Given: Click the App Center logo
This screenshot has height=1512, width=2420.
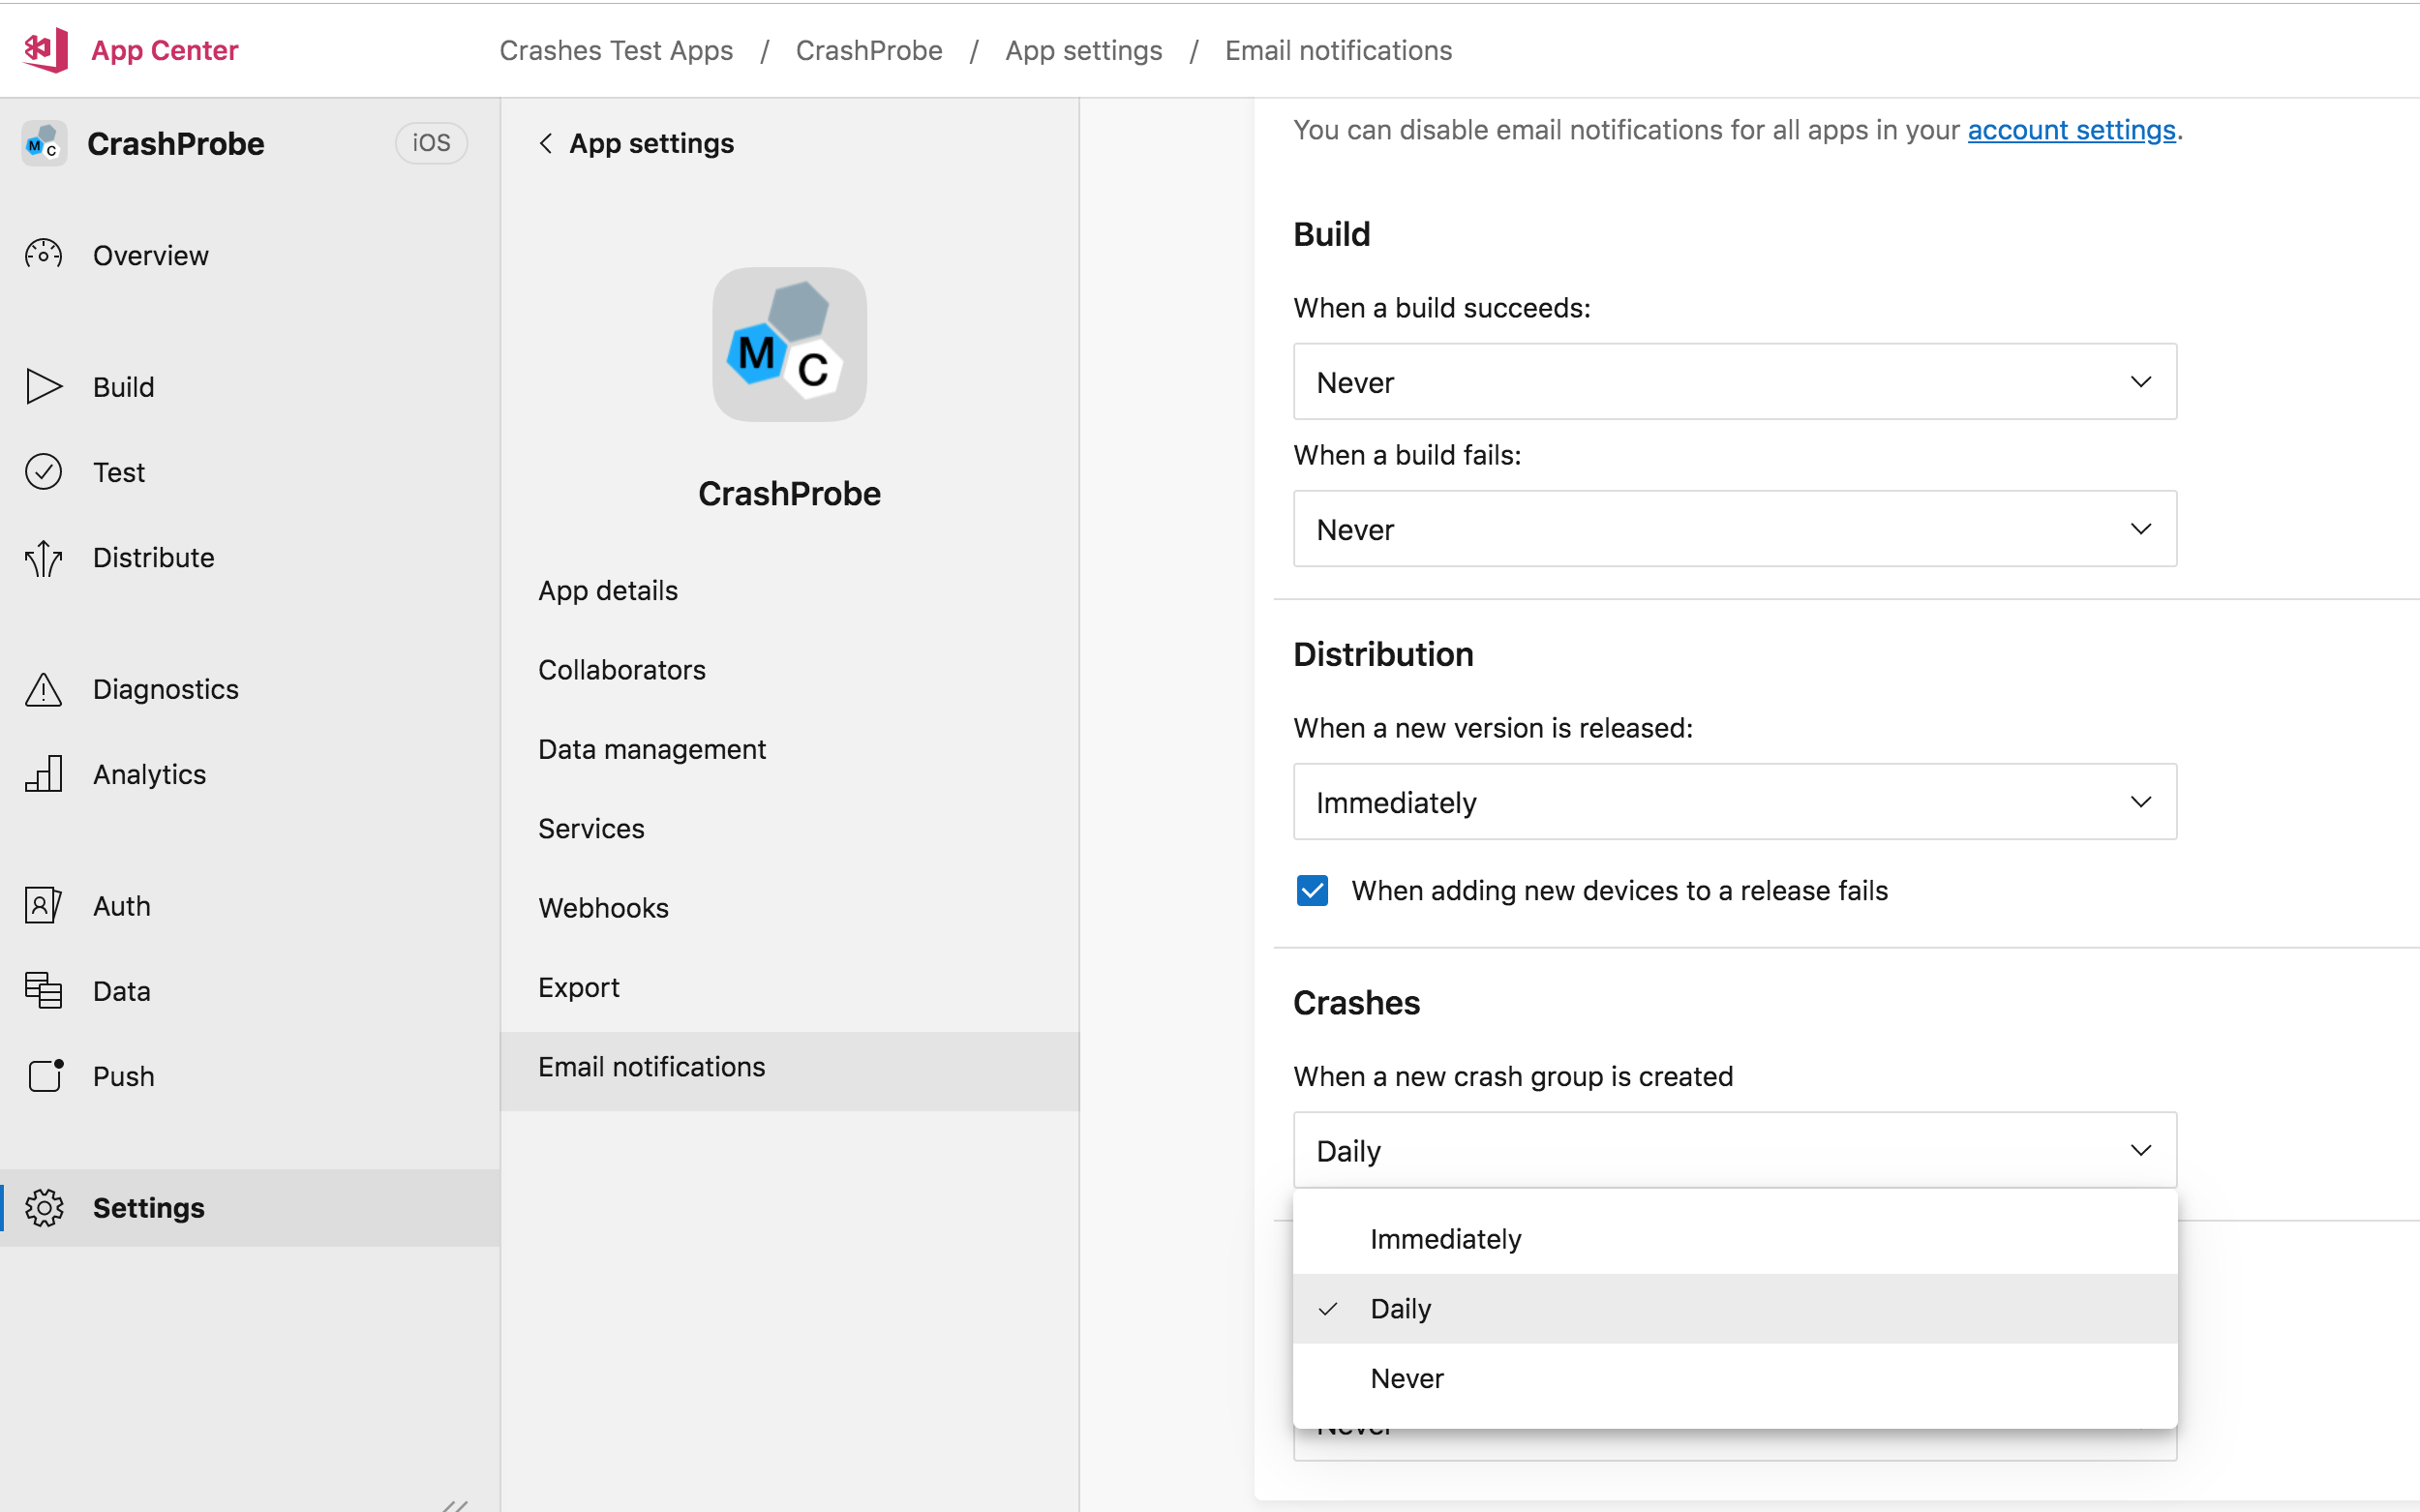Looking at the screenshot, I should [44, 49].
